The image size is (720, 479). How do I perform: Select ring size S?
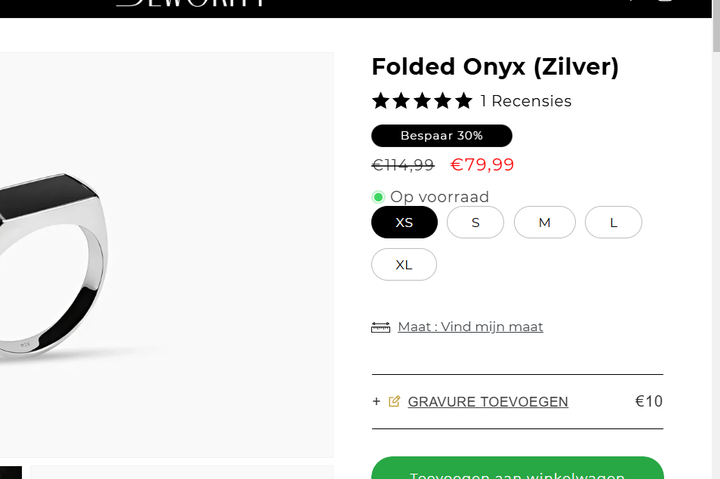[x=475, y=222]
